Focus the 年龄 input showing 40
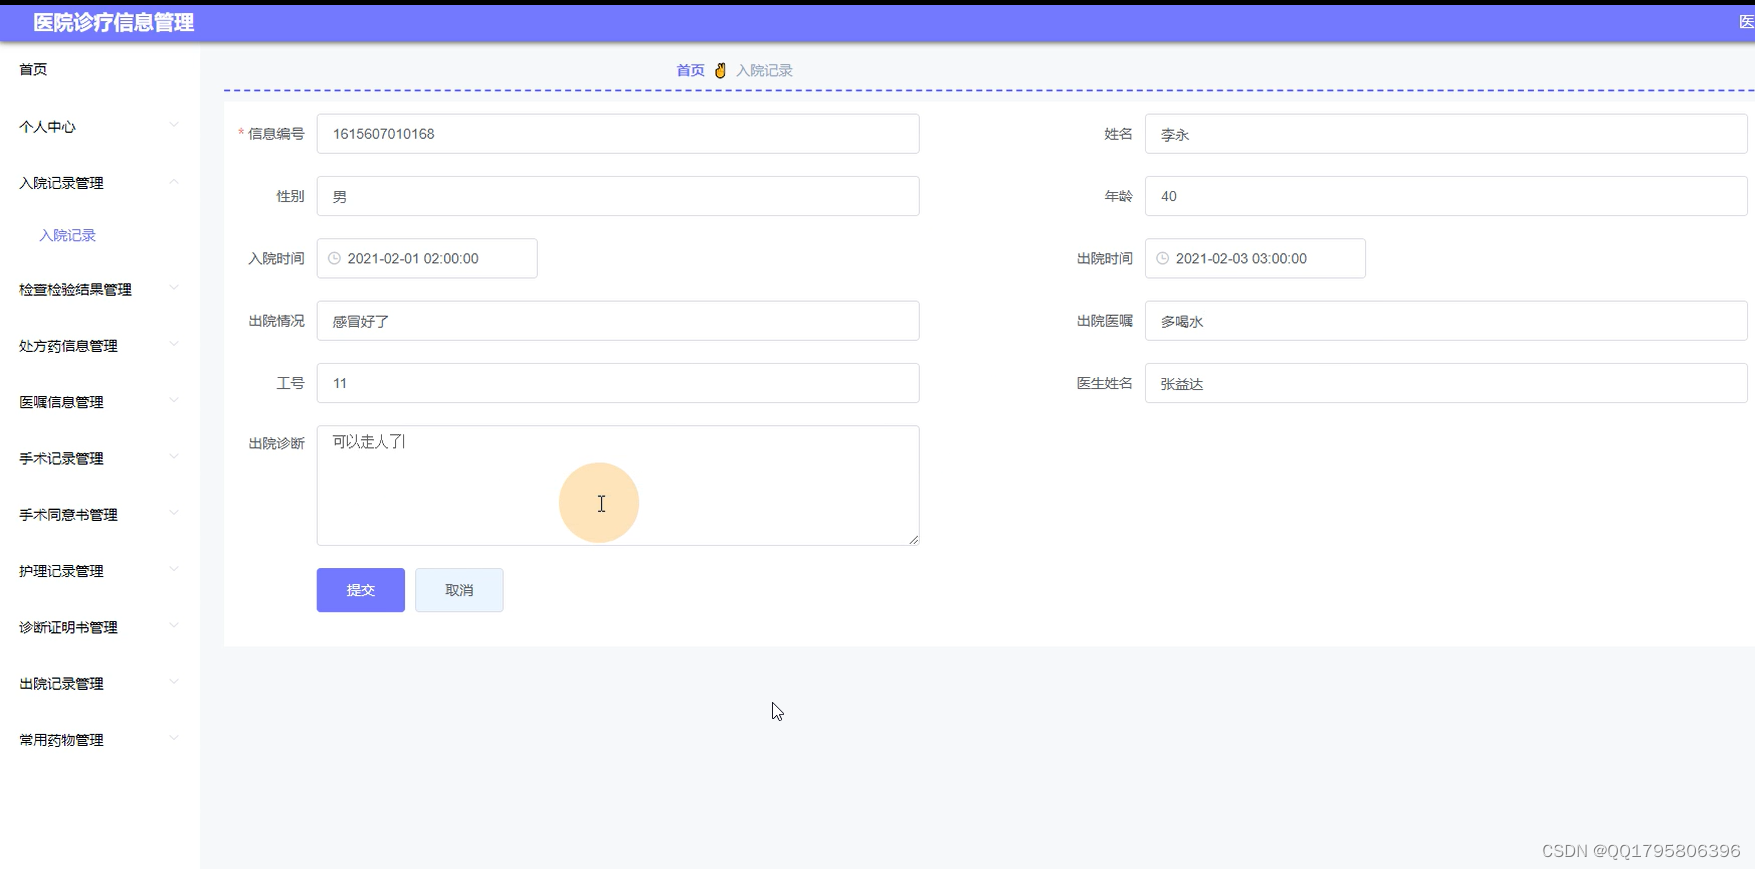Image resolution: width=1755 pixels, height=869 pixels. point(1446,196)
